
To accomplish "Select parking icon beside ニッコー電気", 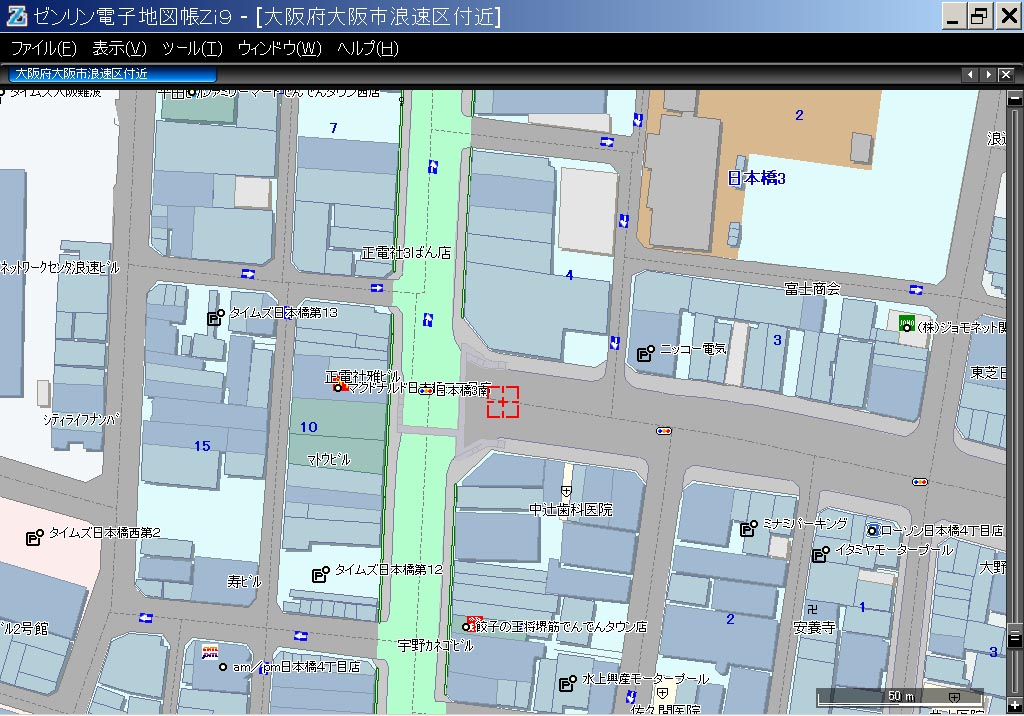I will 645,353.
